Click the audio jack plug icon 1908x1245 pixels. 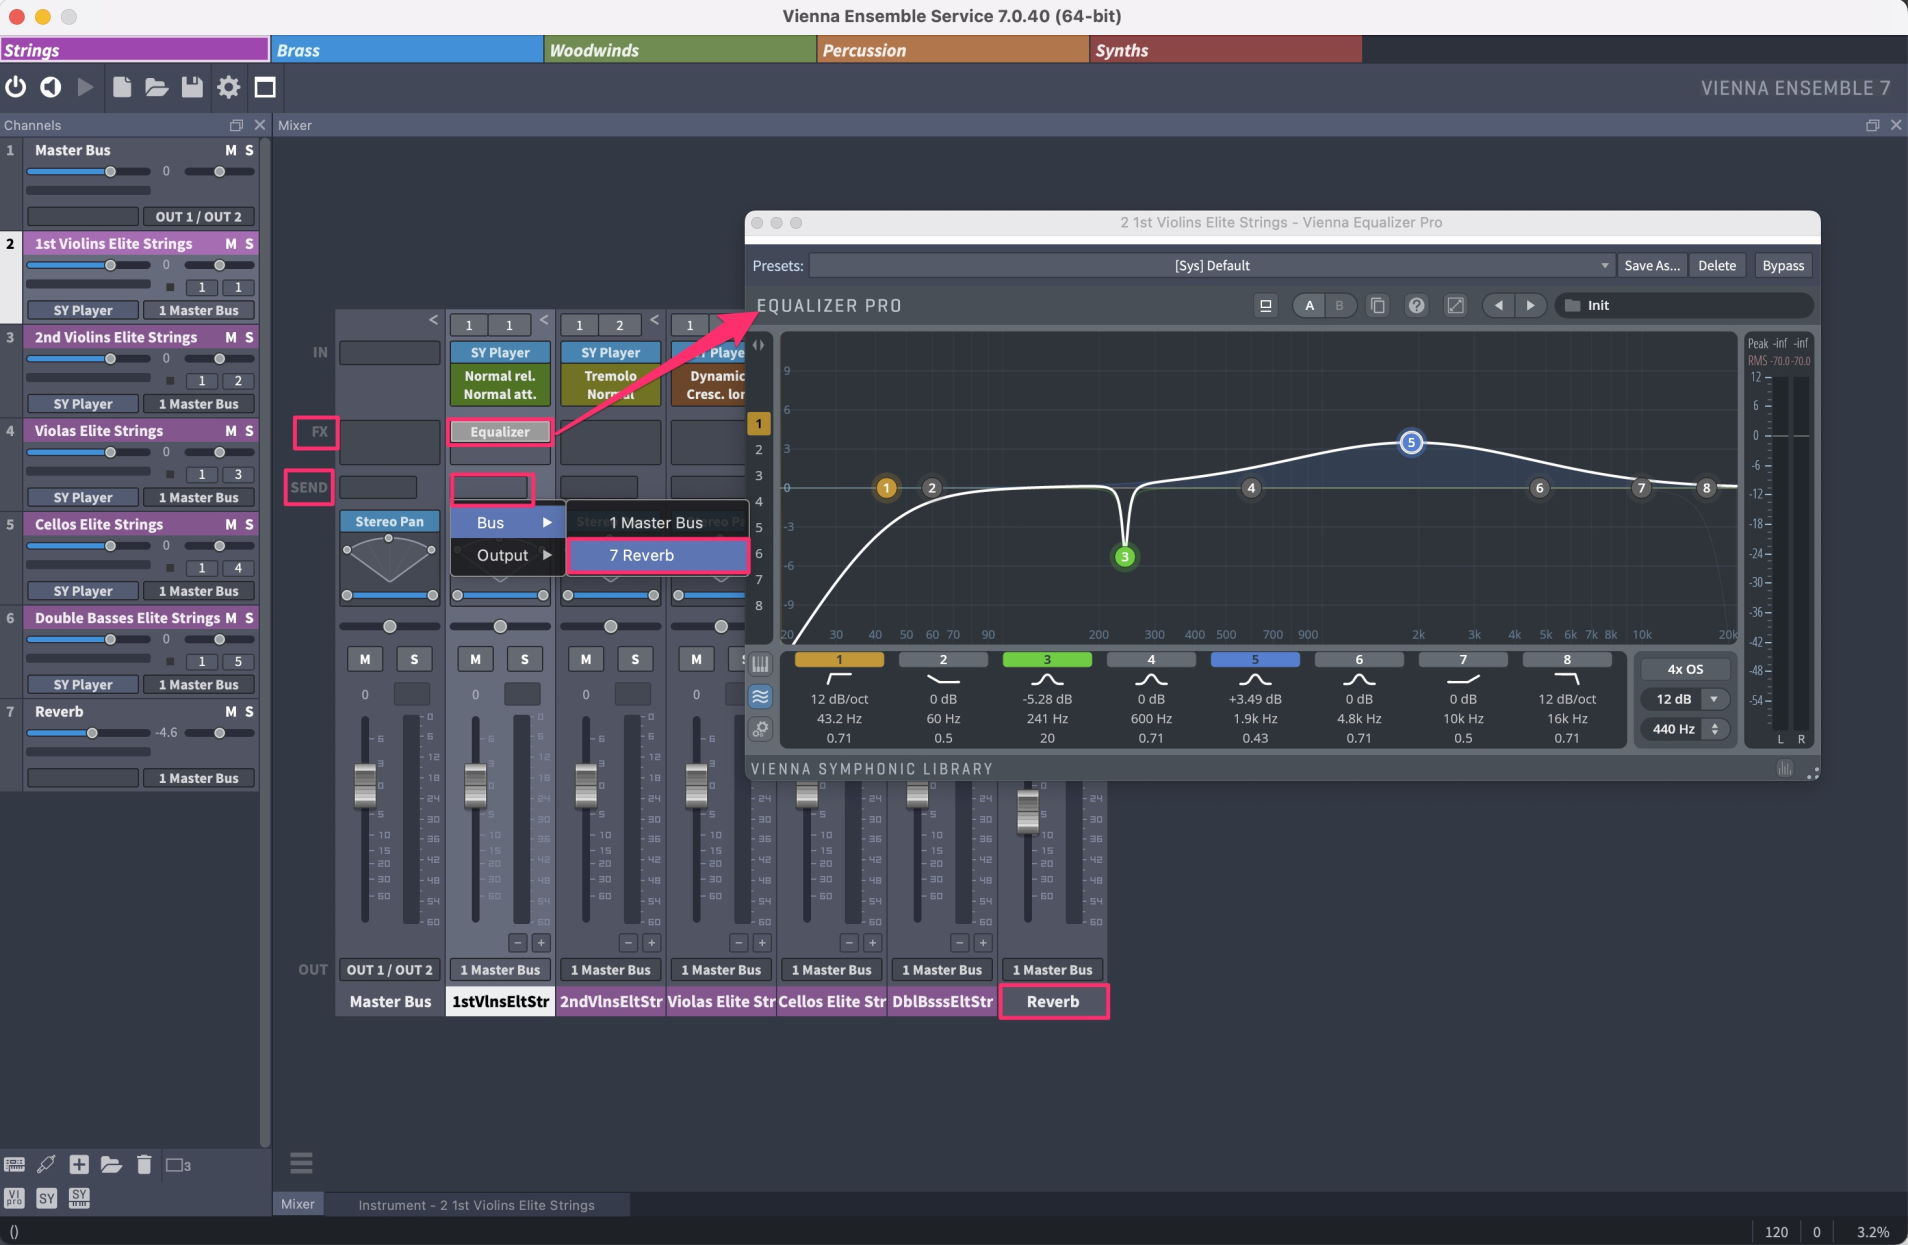46,1164
